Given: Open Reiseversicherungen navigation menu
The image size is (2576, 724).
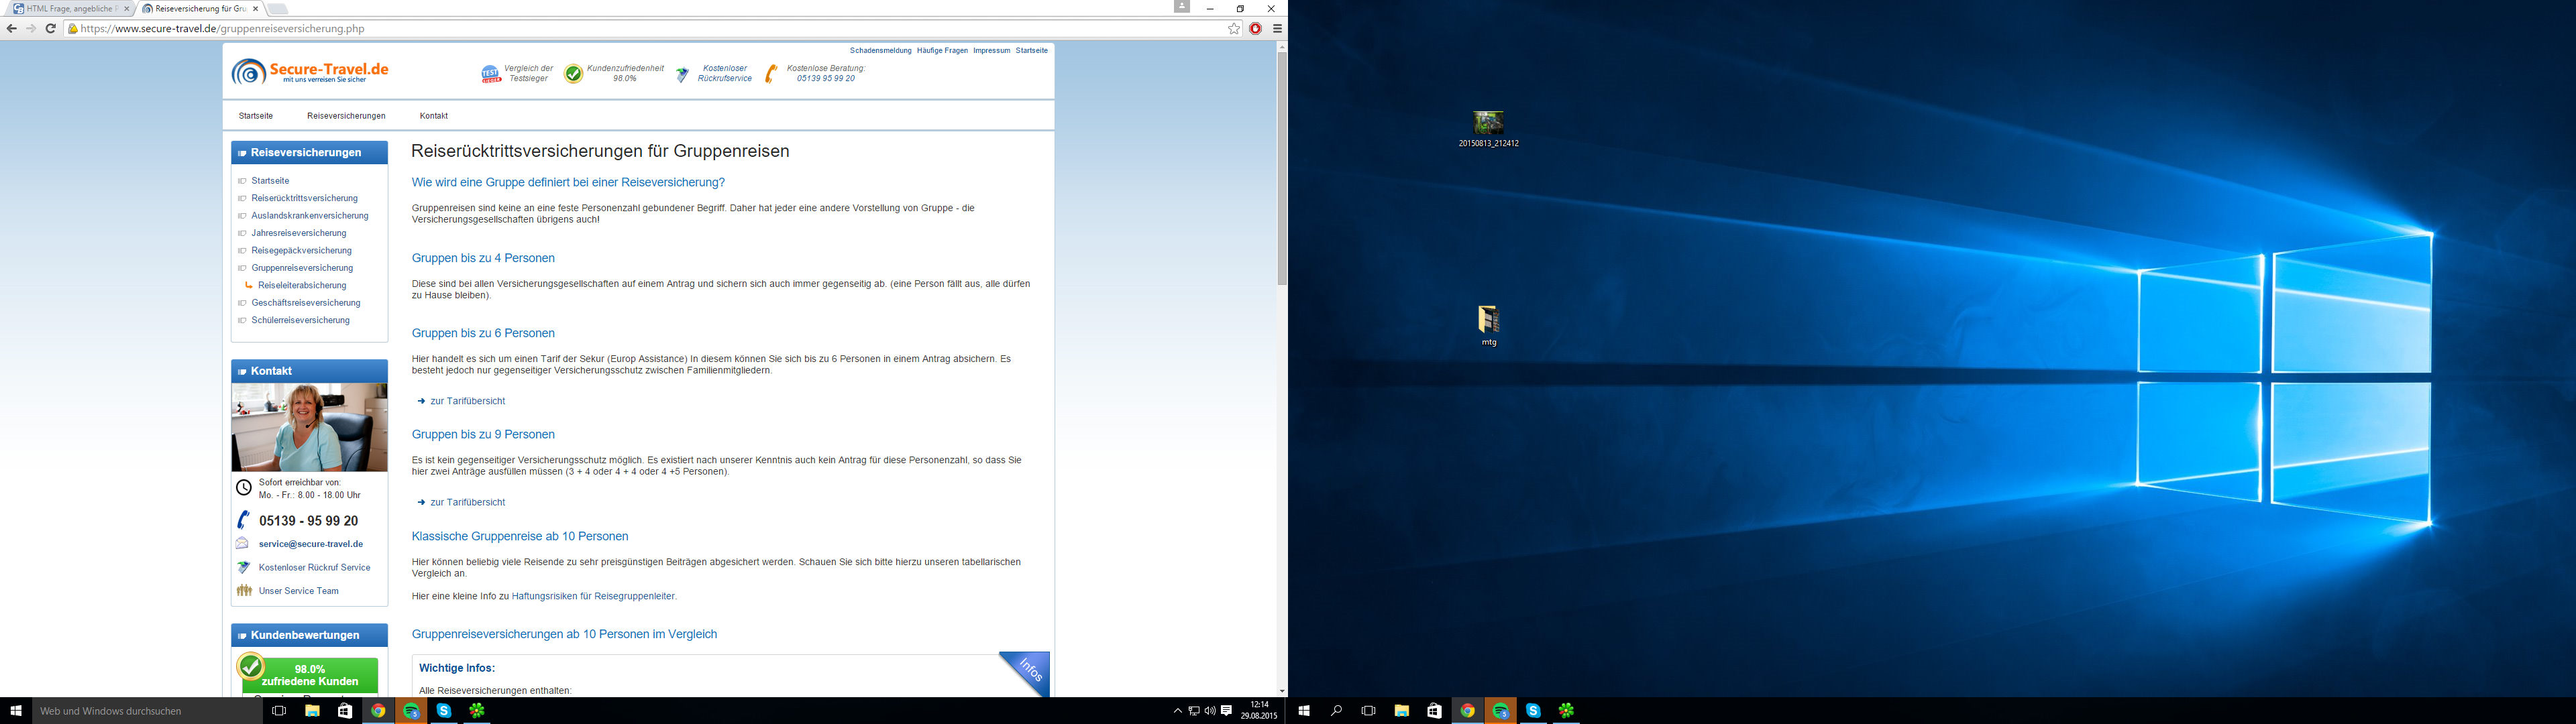Looking at the screenshot, I should [x=346, y=116].
